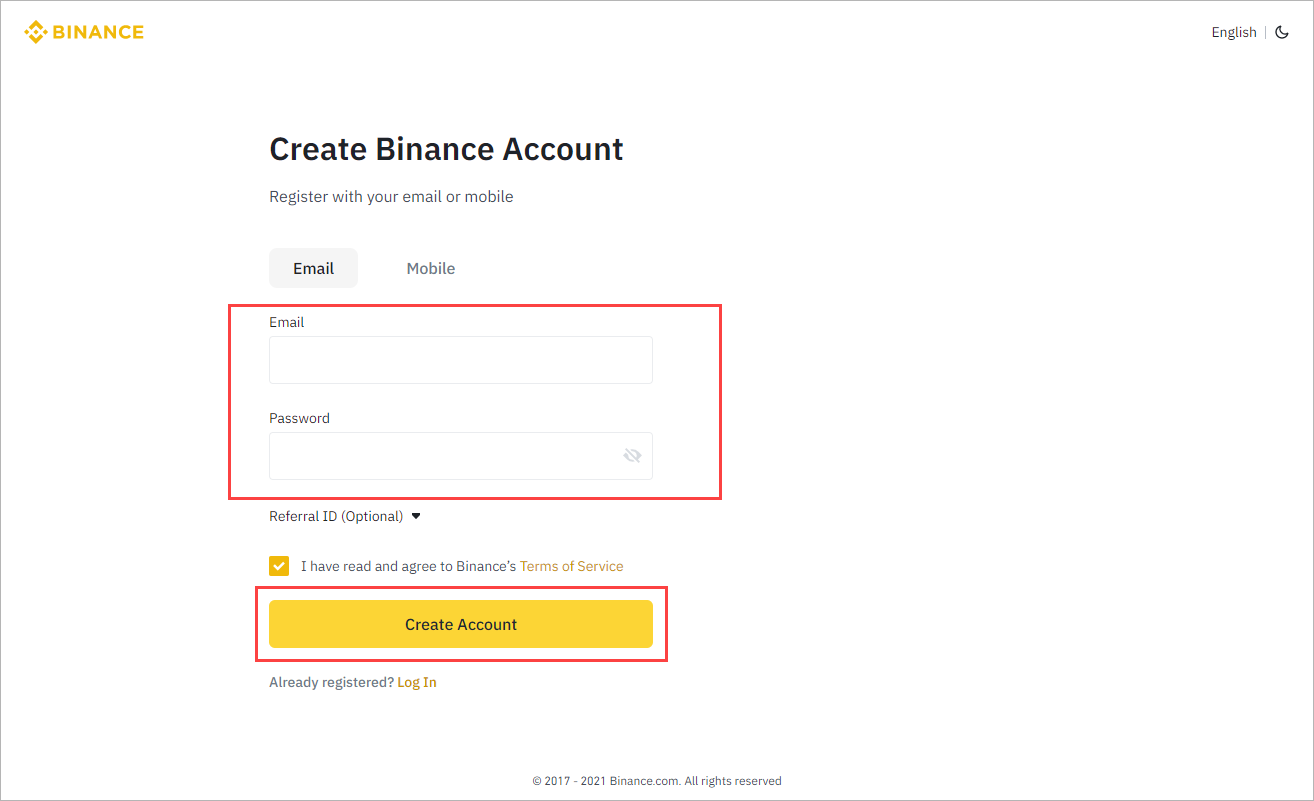
Task: Click the Binance logo
Action: tap(84, 32)
